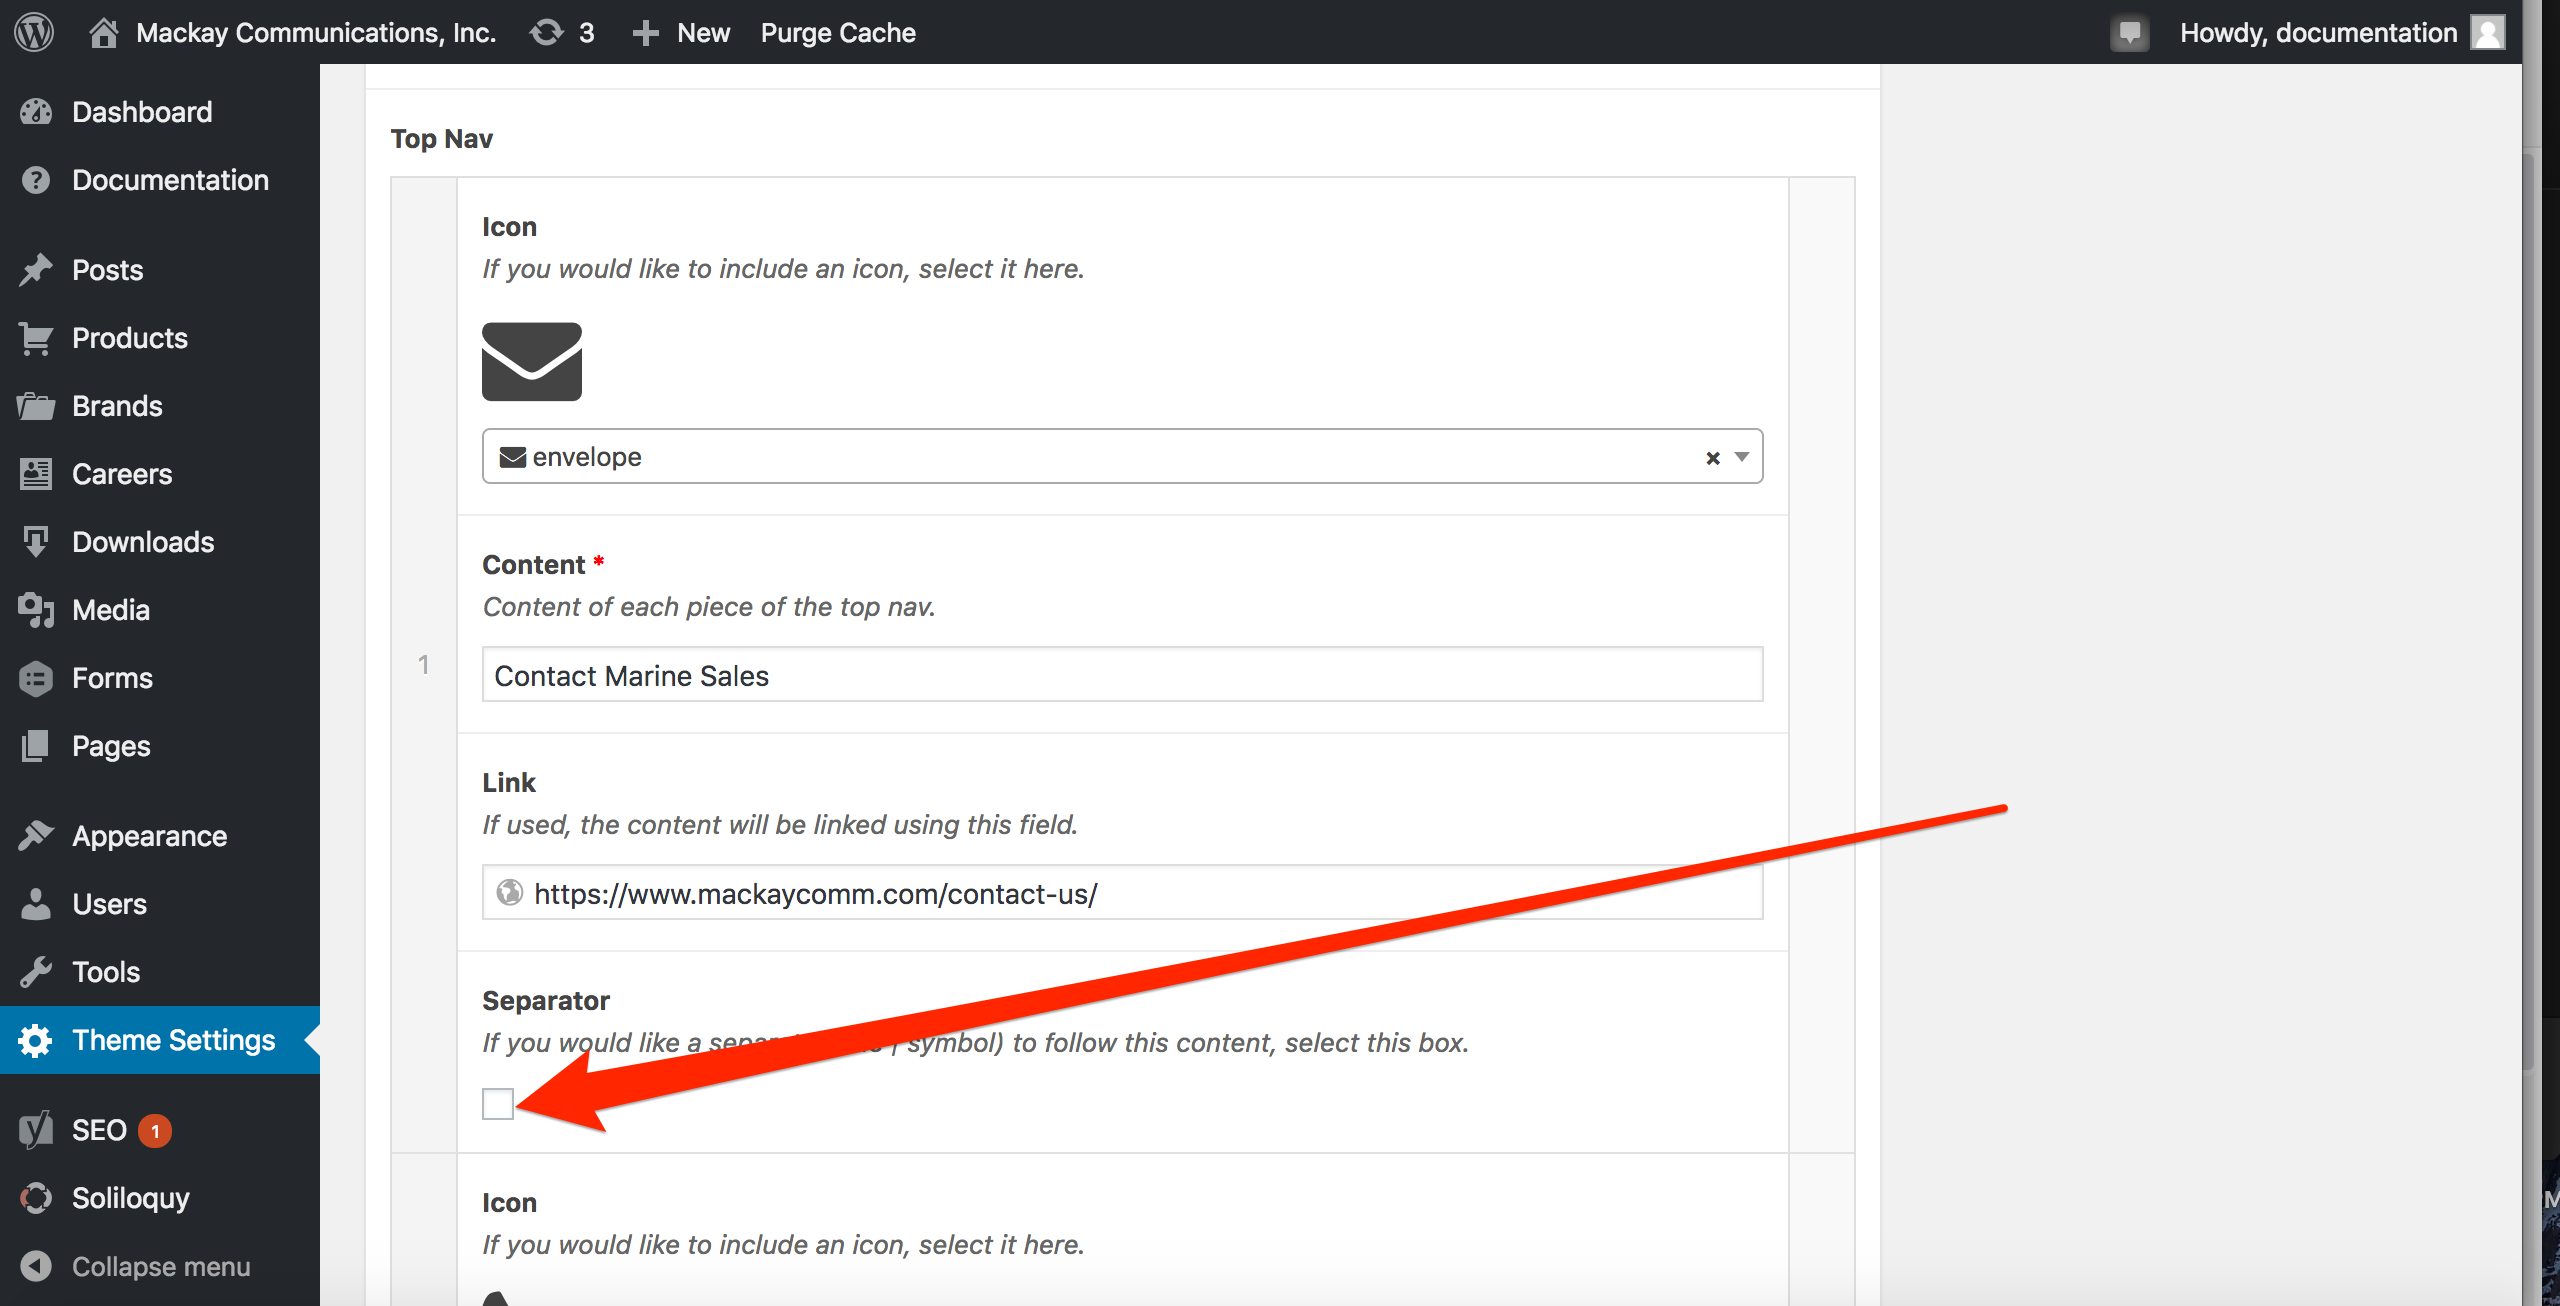Click the New link in admin bar
Image resolution: width=2560 pixels, height=1306 pixels.
(x=702, y=32)
